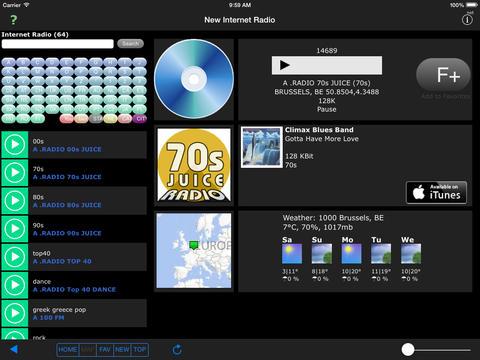This screenshot has height=360, width=480.
Task: Select the Mo weather forecast icon
Action: pyautogui.click(x=351, y=254)
